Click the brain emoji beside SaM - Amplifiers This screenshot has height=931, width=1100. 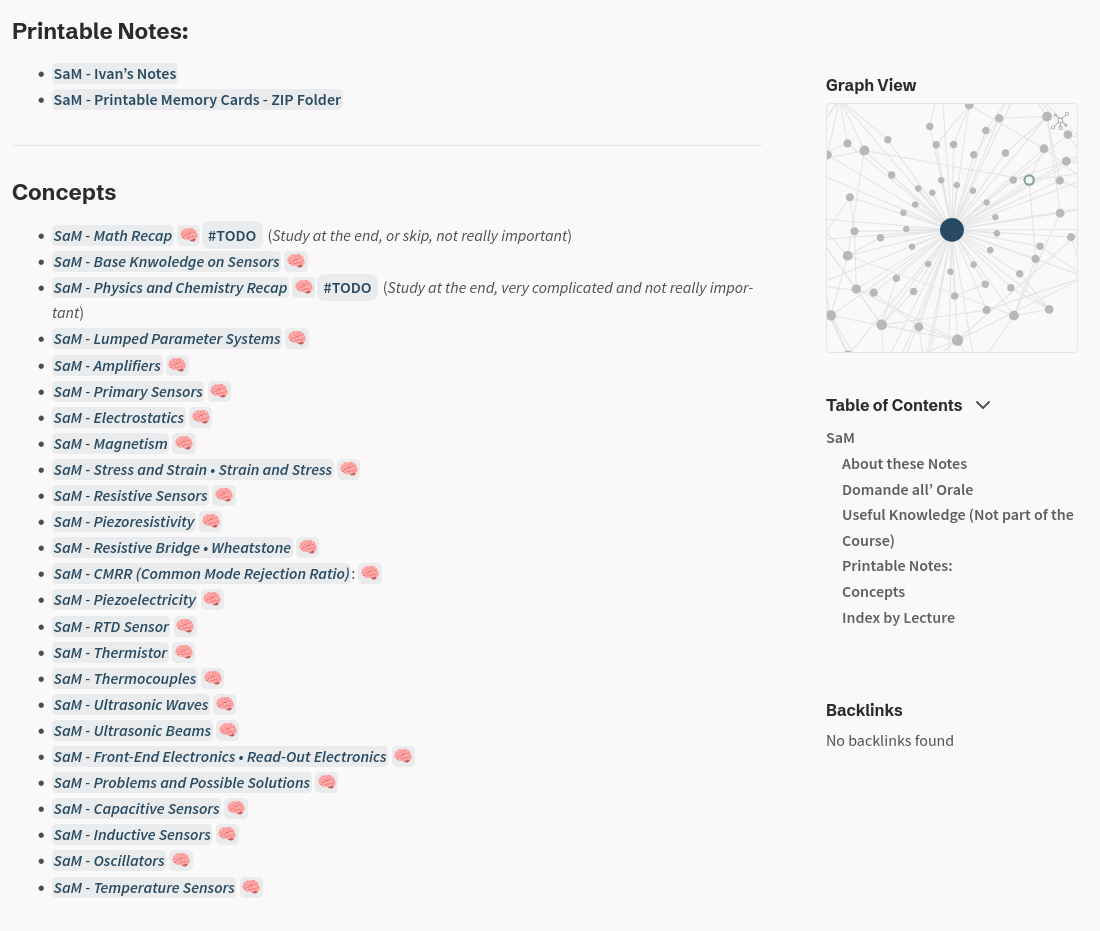click(x=177, y=366)
